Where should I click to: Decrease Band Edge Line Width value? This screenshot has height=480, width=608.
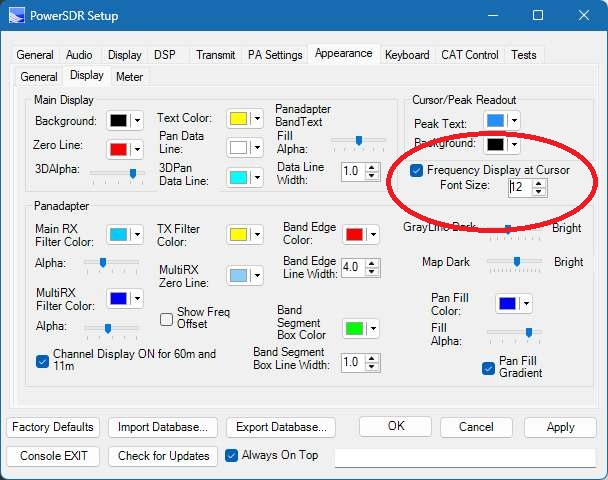372,272
